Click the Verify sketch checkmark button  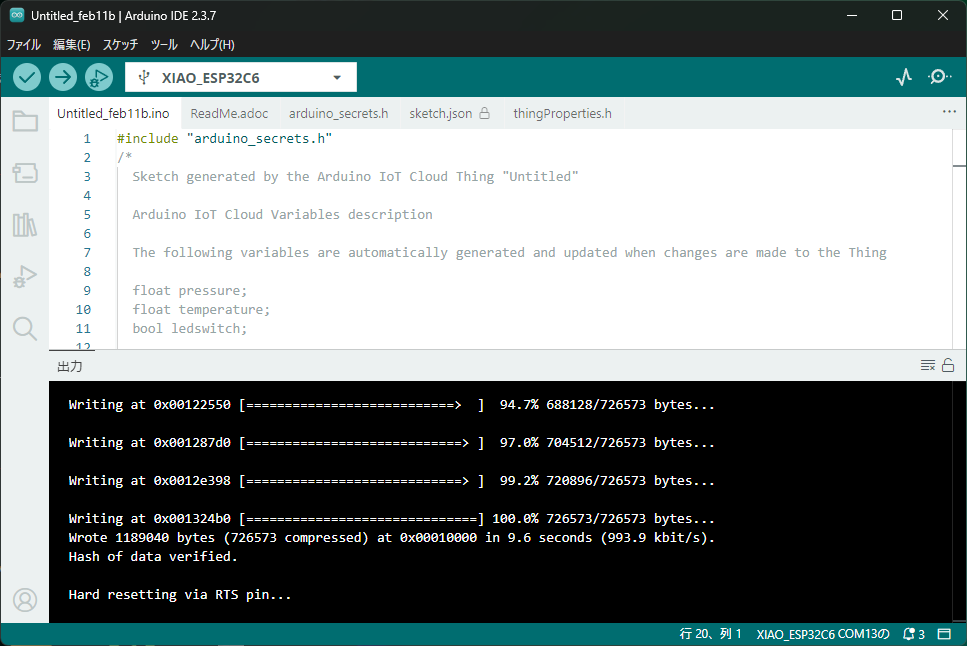tap(27, 77)
